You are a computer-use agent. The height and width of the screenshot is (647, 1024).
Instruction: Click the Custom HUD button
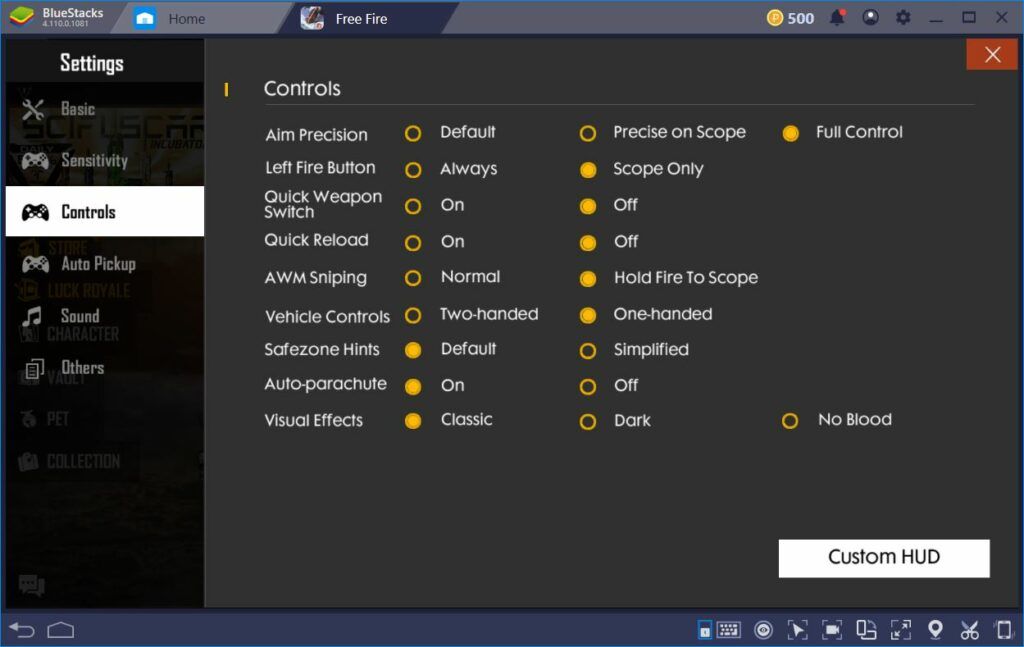[884, 558]
